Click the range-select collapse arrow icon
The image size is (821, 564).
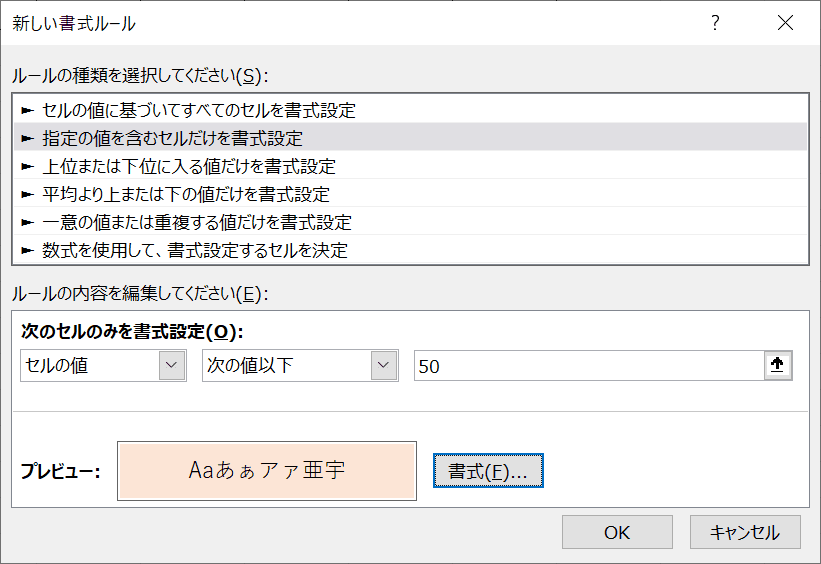[778, 365]
